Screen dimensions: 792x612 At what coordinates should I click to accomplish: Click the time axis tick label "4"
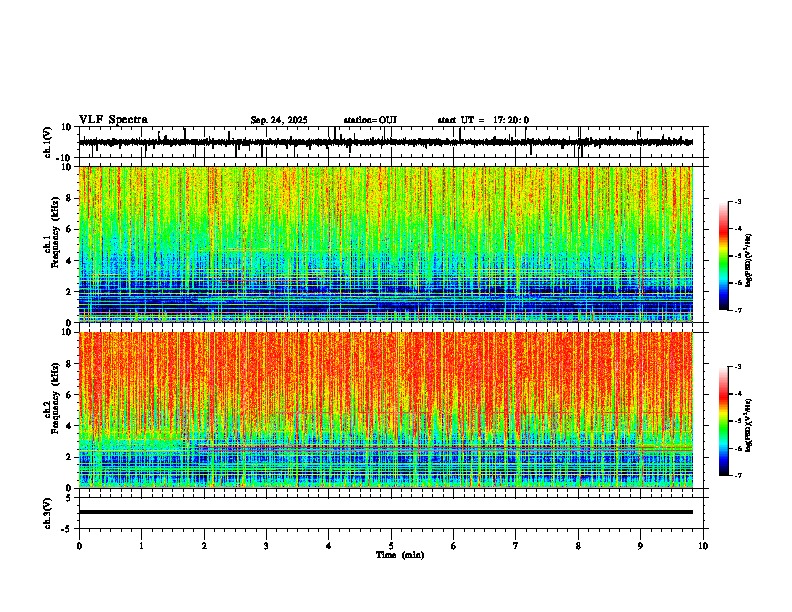(329, 546)
